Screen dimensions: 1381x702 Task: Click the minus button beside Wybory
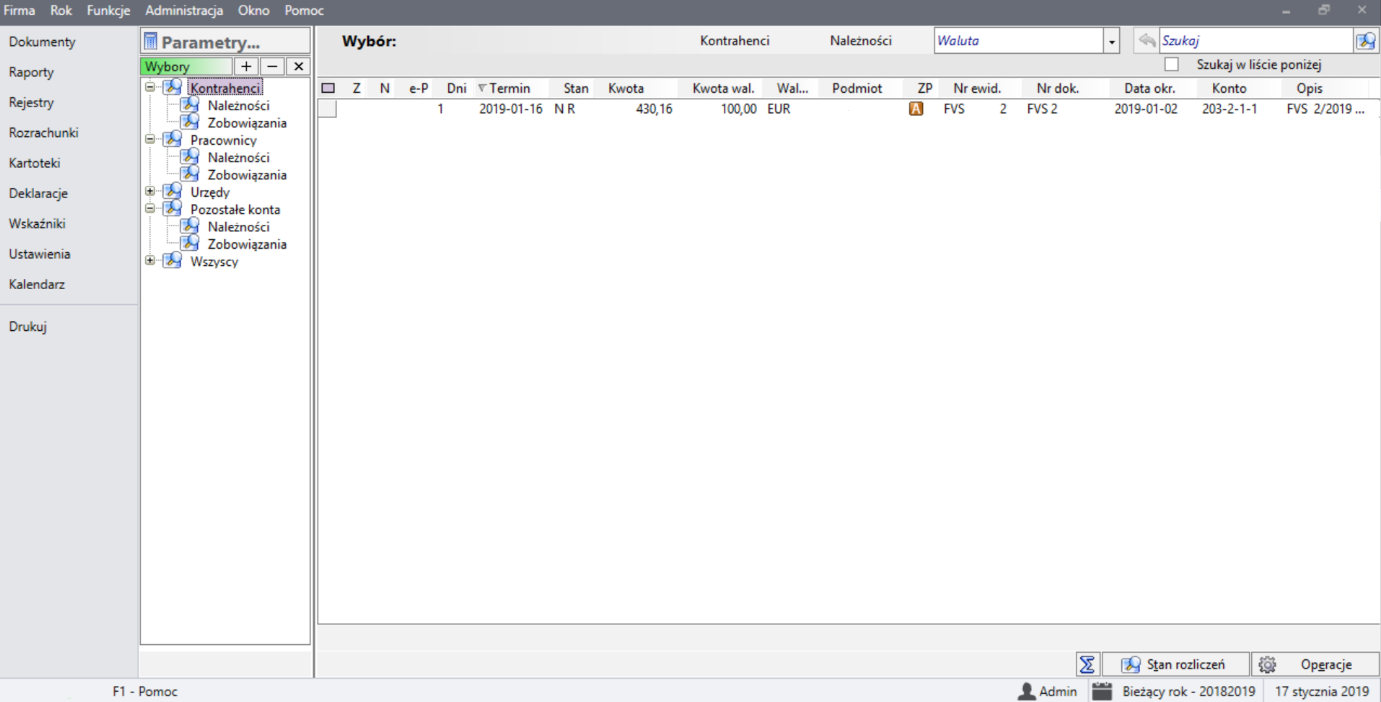(x=272, y=66)
